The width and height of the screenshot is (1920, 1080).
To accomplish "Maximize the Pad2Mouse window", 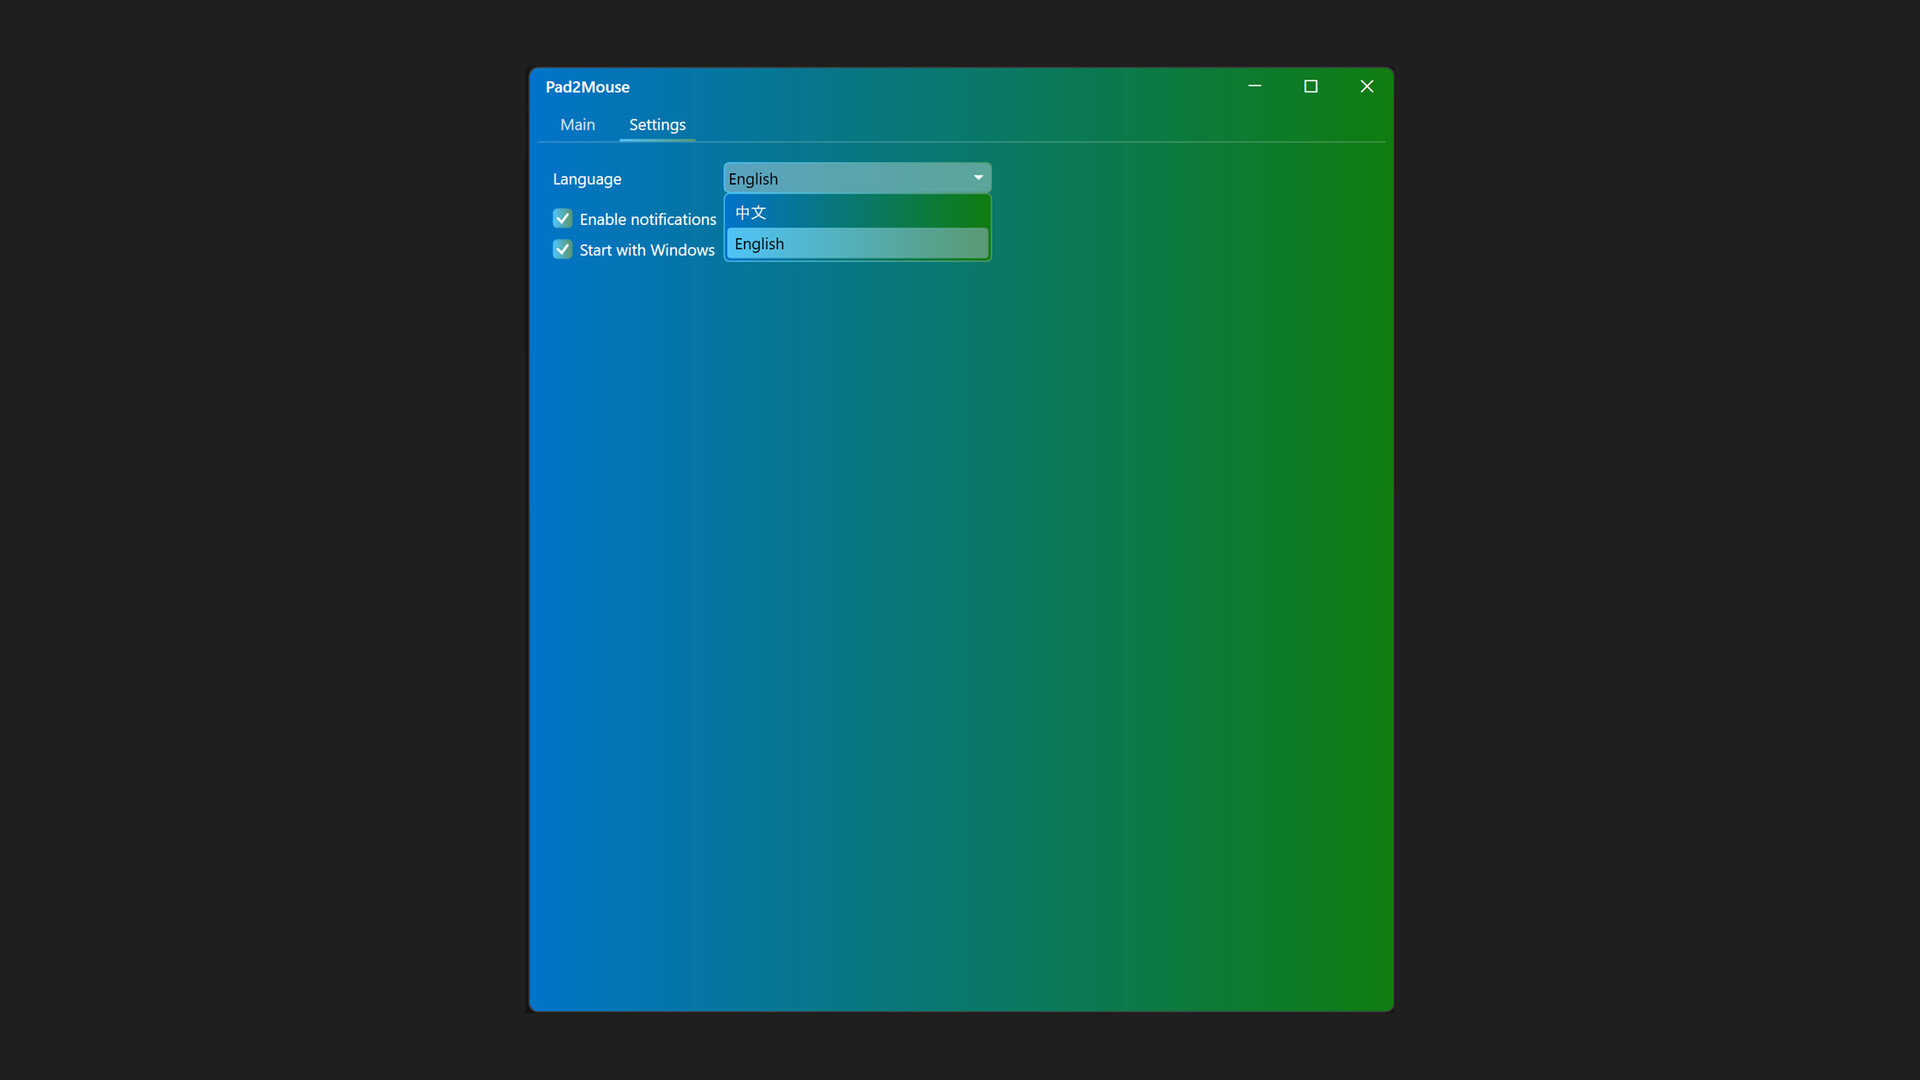I will pos(1310,86).
